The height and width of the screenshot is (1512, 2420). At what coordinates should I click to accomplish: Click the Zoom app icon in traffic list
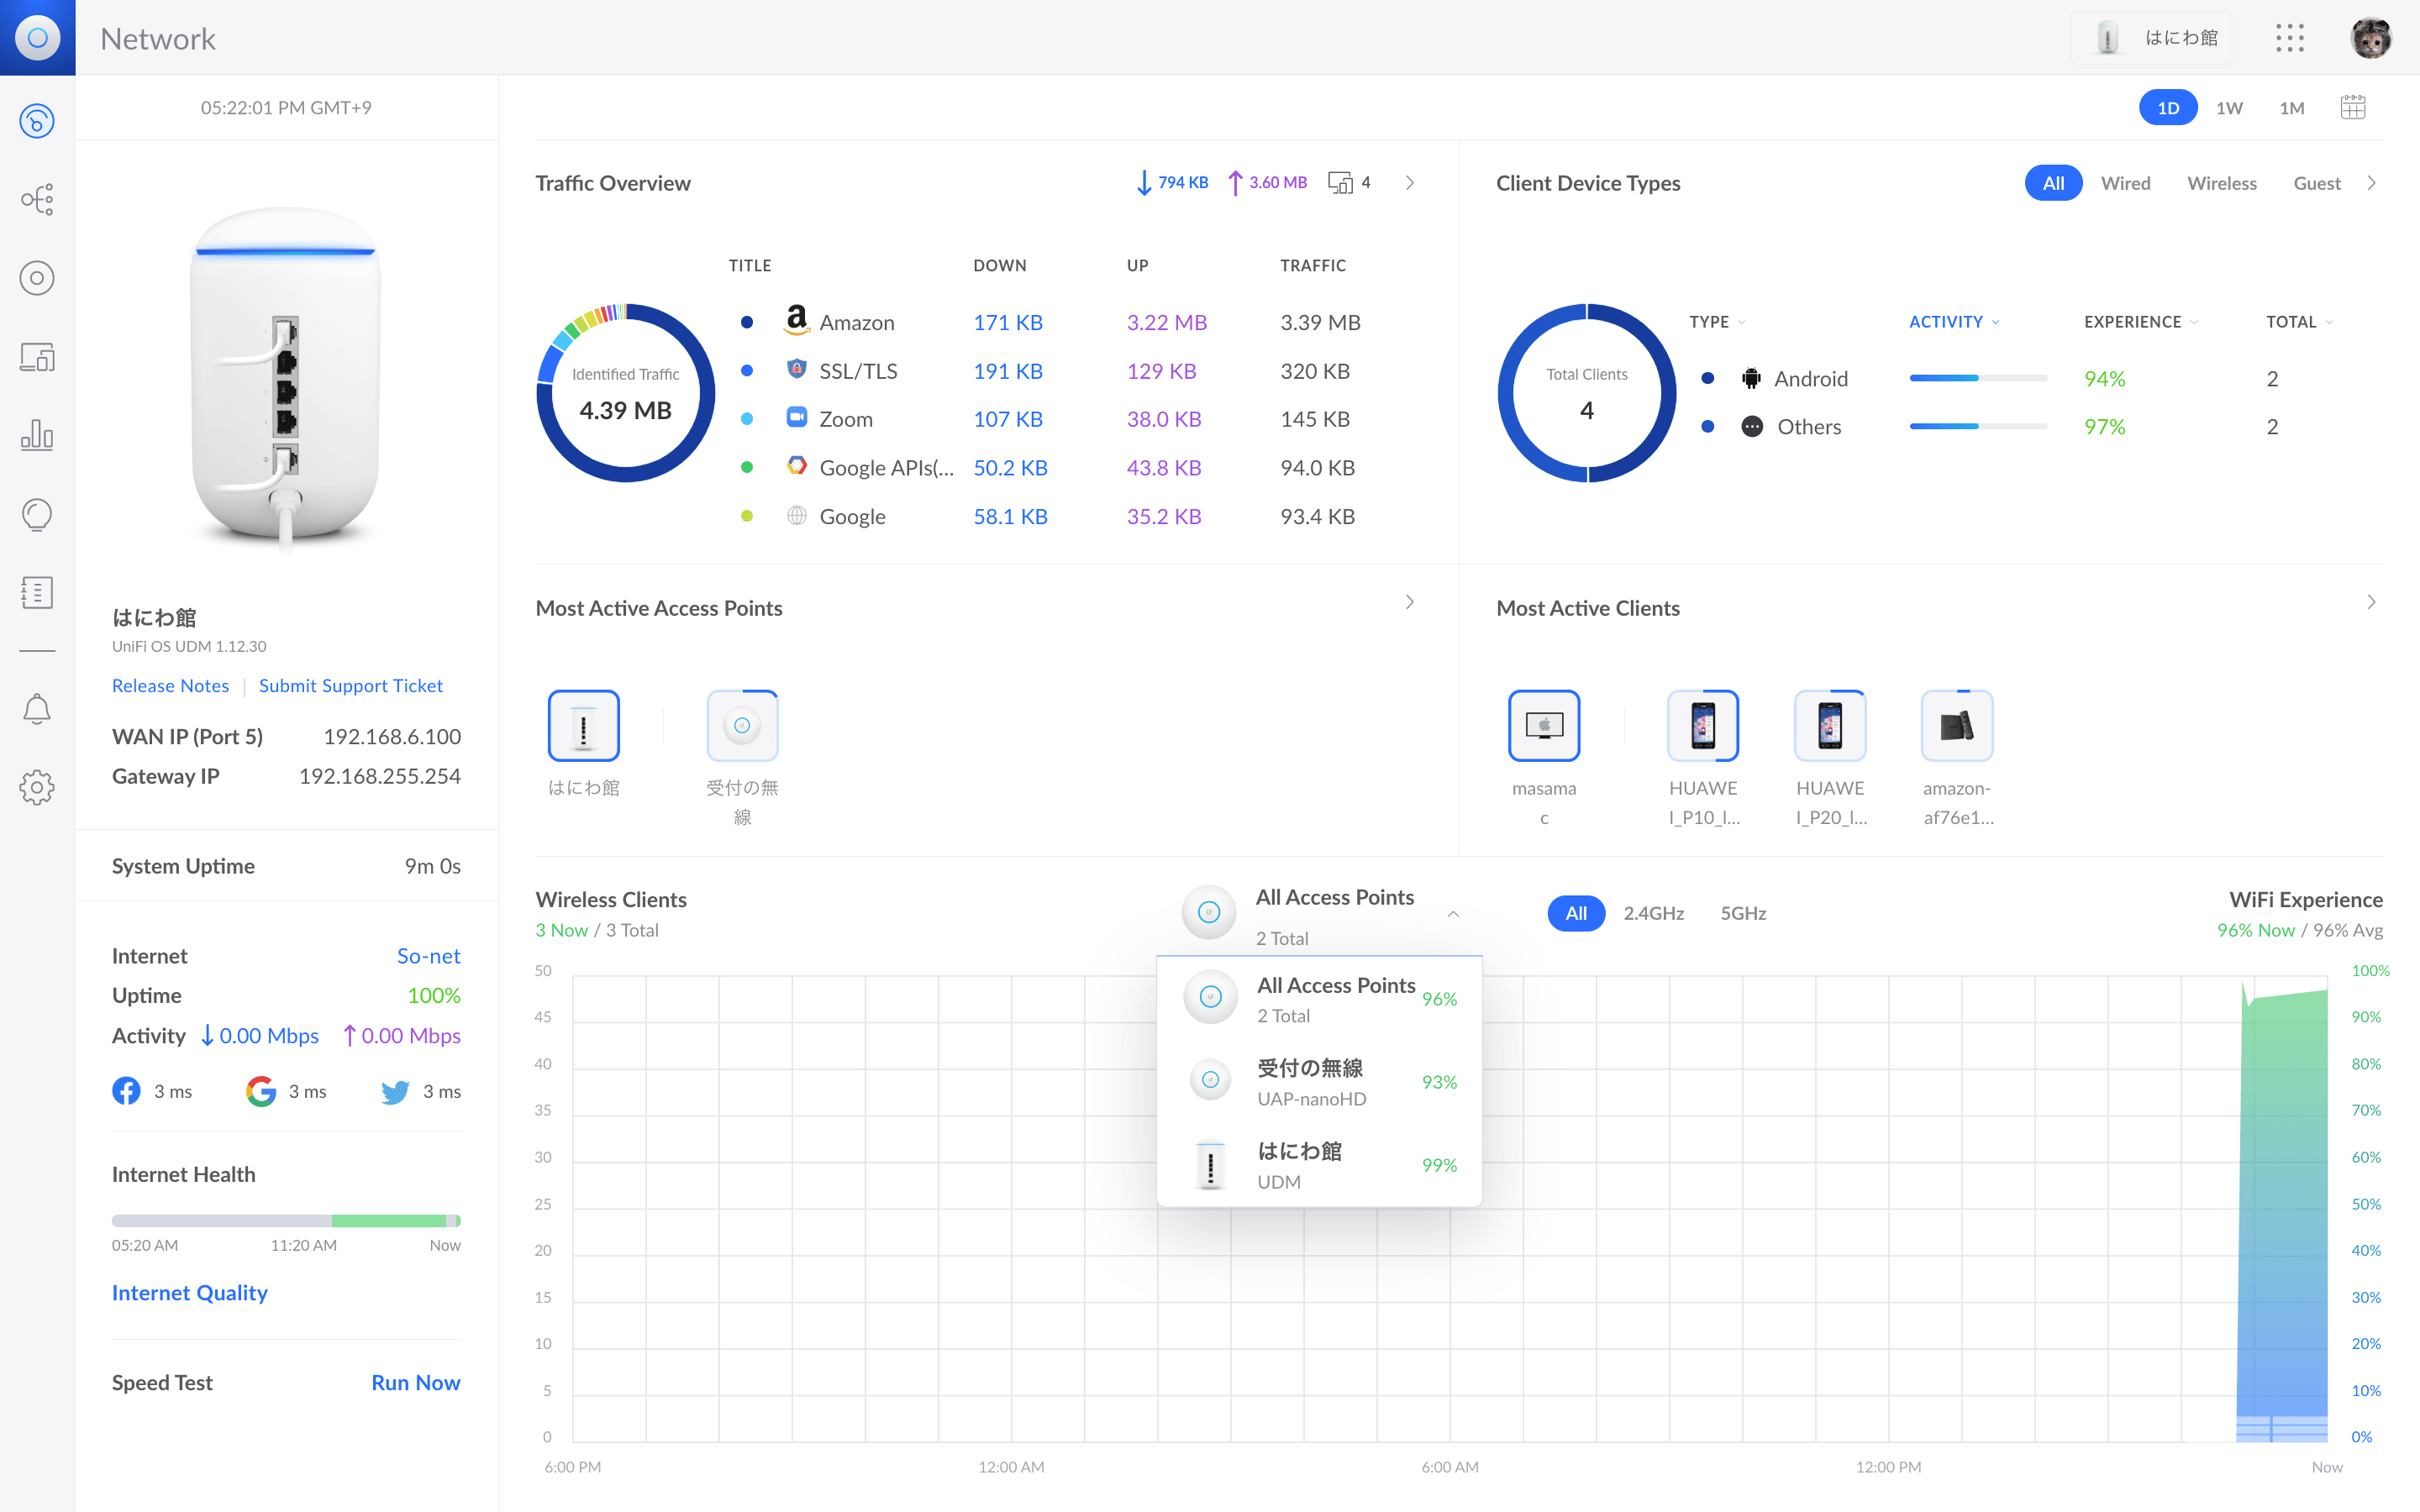(796, 418)
